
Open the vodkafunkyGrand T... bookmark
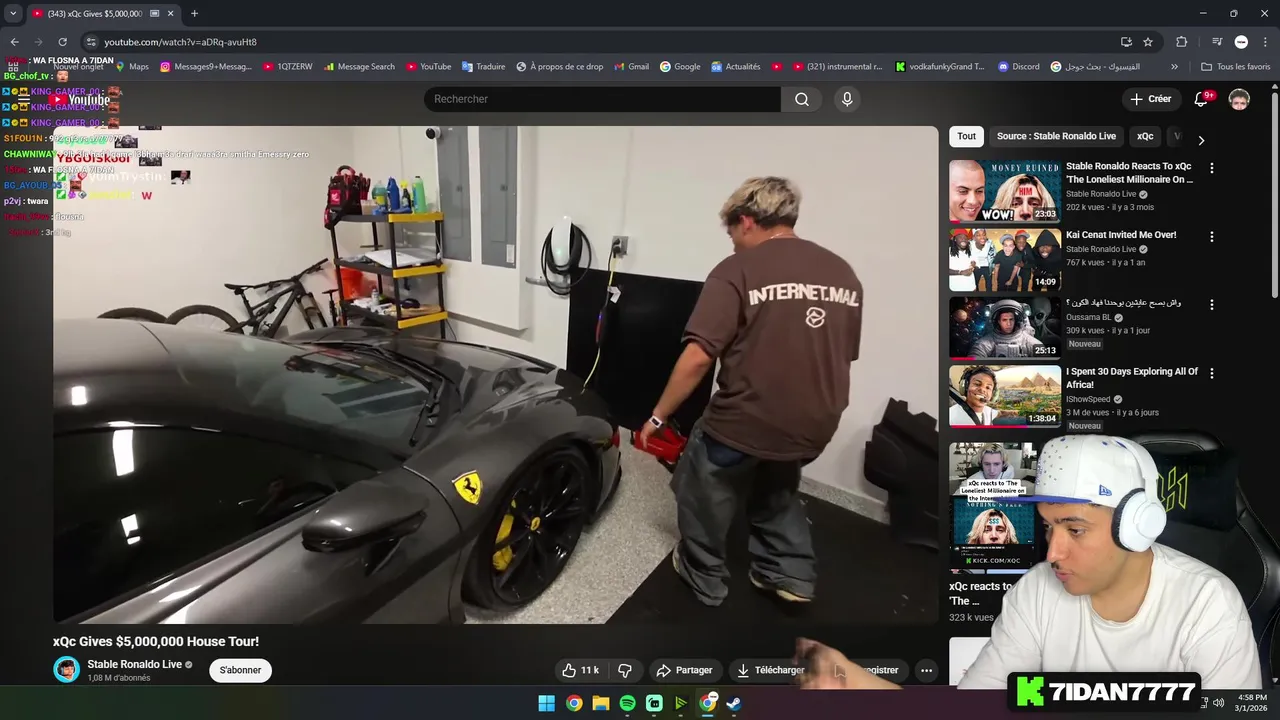coord(940,67)
